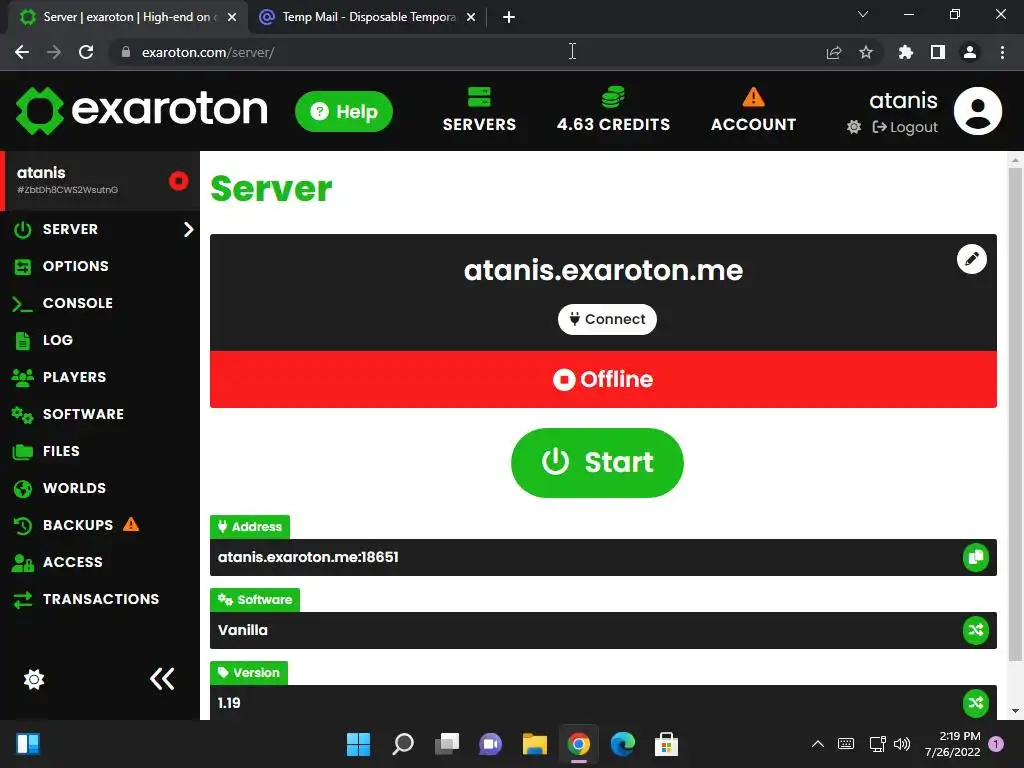This screenshot has width=1024, height=768.
Task: Open the taskbar volume control
Action: [902, 744]
